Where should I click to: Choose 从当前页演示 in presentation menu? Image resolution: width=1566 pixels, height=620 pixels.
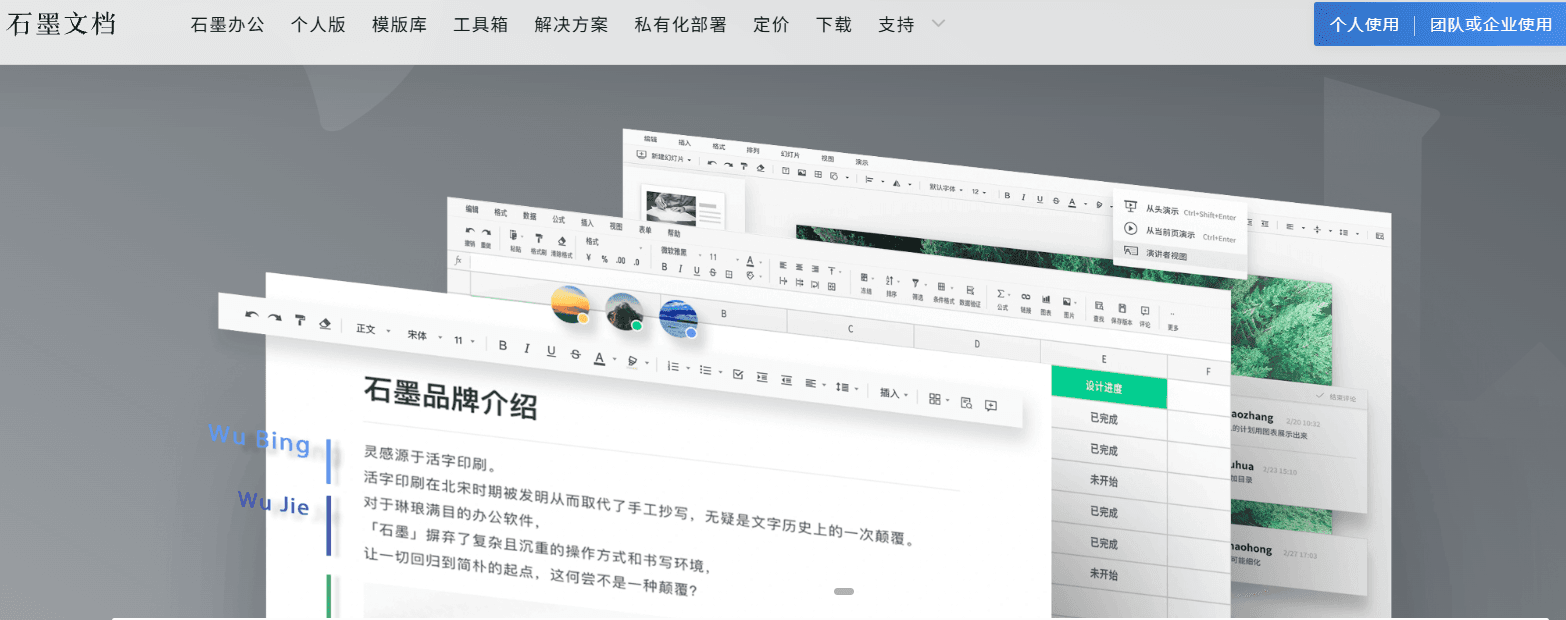click(x=1180, y=234)
